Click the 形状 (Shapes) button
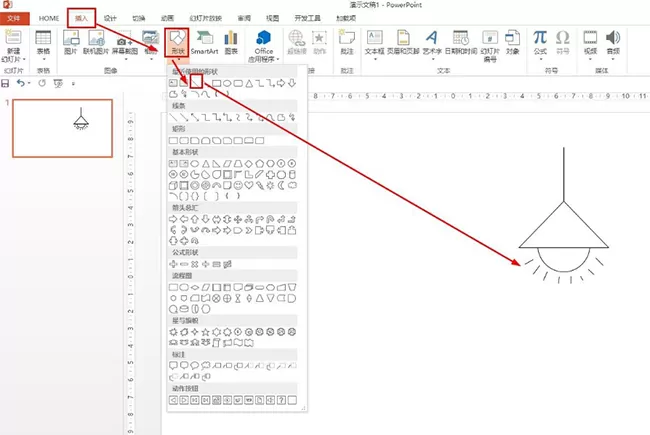 pos(177,43)
